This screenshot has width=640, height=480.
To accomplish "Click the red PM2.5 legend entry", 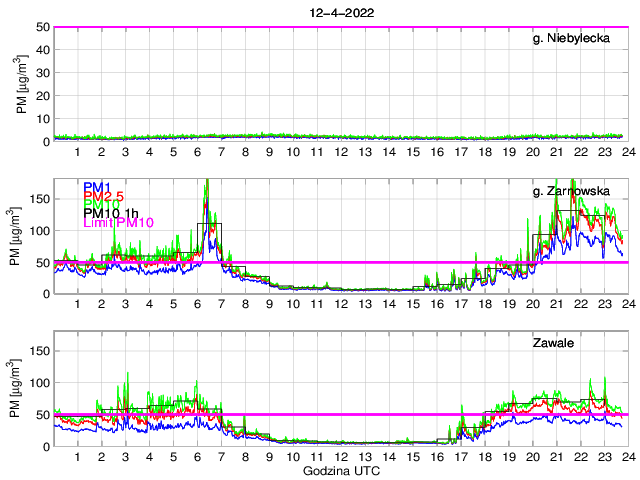I will click(104, 200).
